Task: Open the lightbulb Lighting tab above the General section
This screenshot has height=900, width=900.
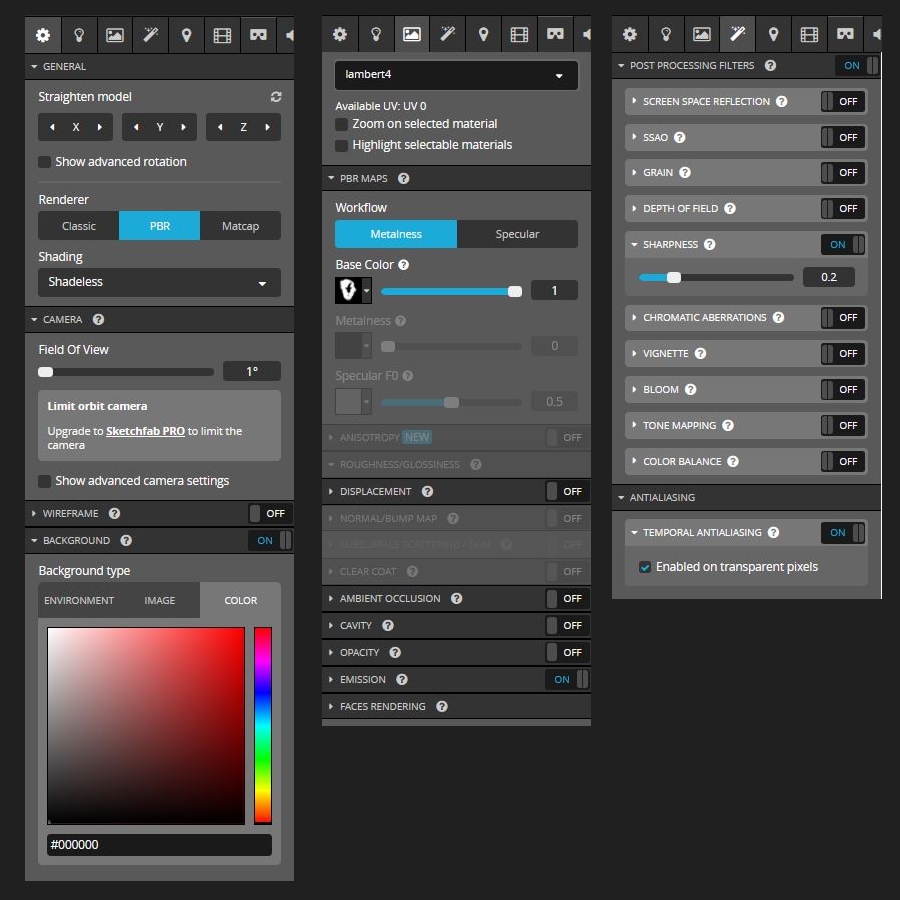Action: pos(78,35)
